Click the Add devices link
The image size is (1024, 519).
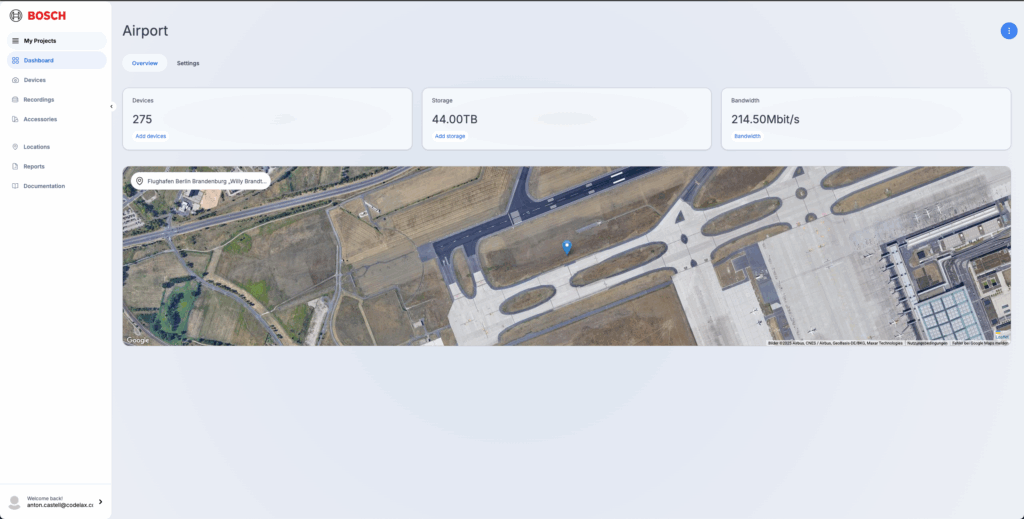pyautogui.click(x=151, y=136)
